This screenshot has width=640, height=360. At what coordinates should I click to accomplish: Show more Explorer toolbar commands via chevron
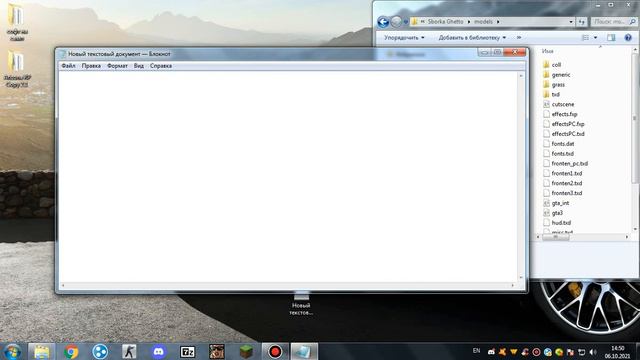[x=519, y=38]
